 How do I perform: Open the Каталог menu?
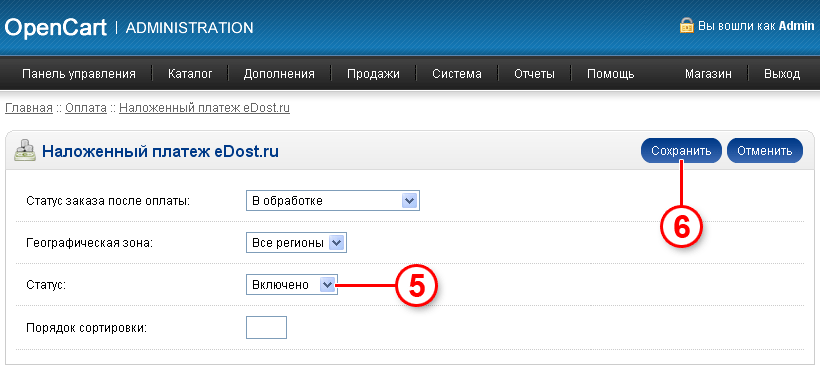(190, 74)
